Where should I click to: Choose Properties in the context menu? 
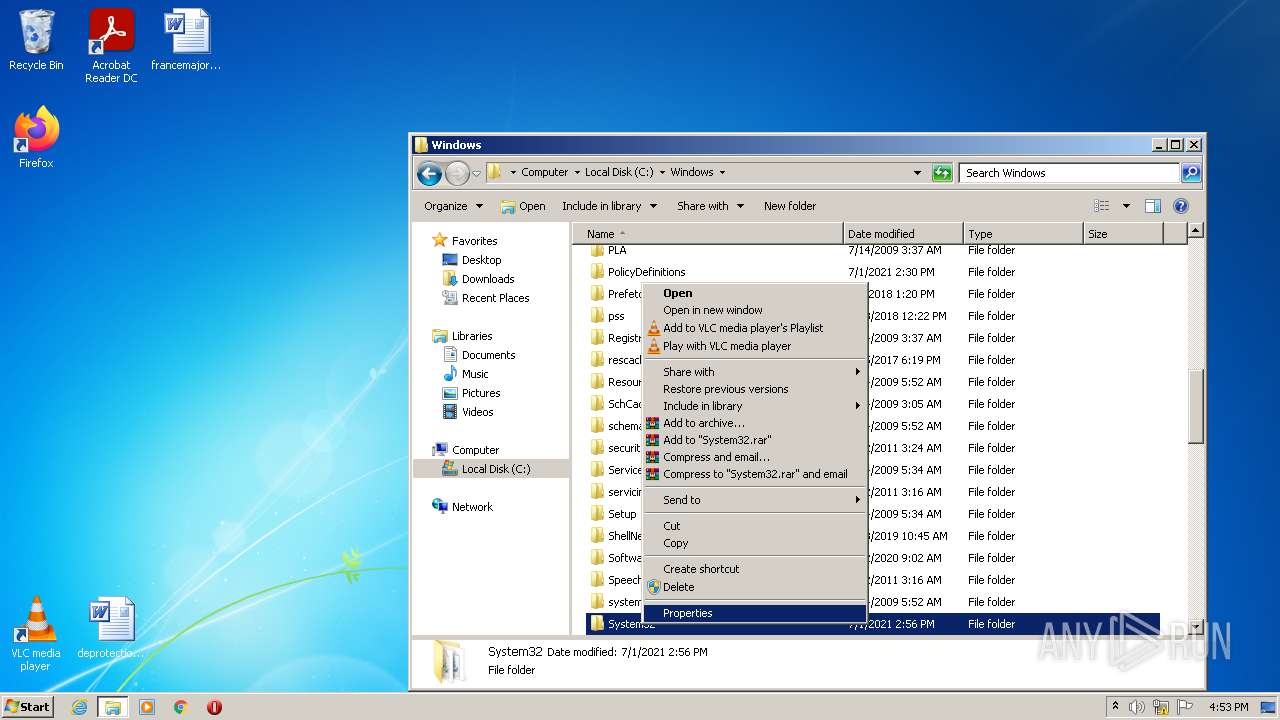pos(754,613)
